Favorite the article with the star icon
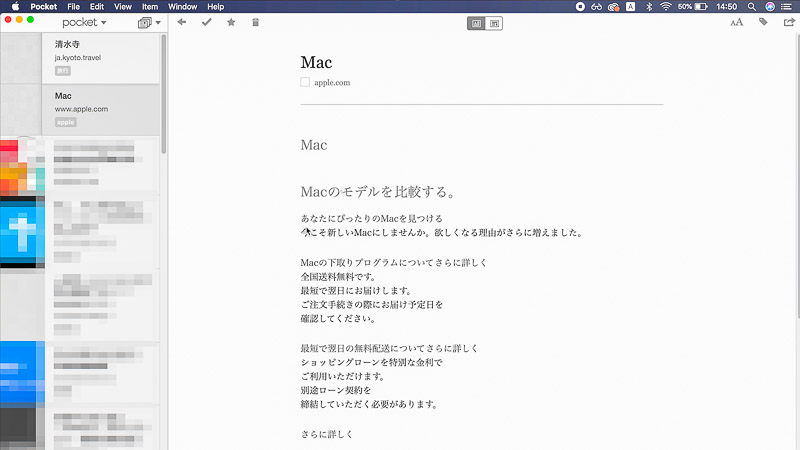Screen dimensions: 800x450 click(x=231, y=22)
